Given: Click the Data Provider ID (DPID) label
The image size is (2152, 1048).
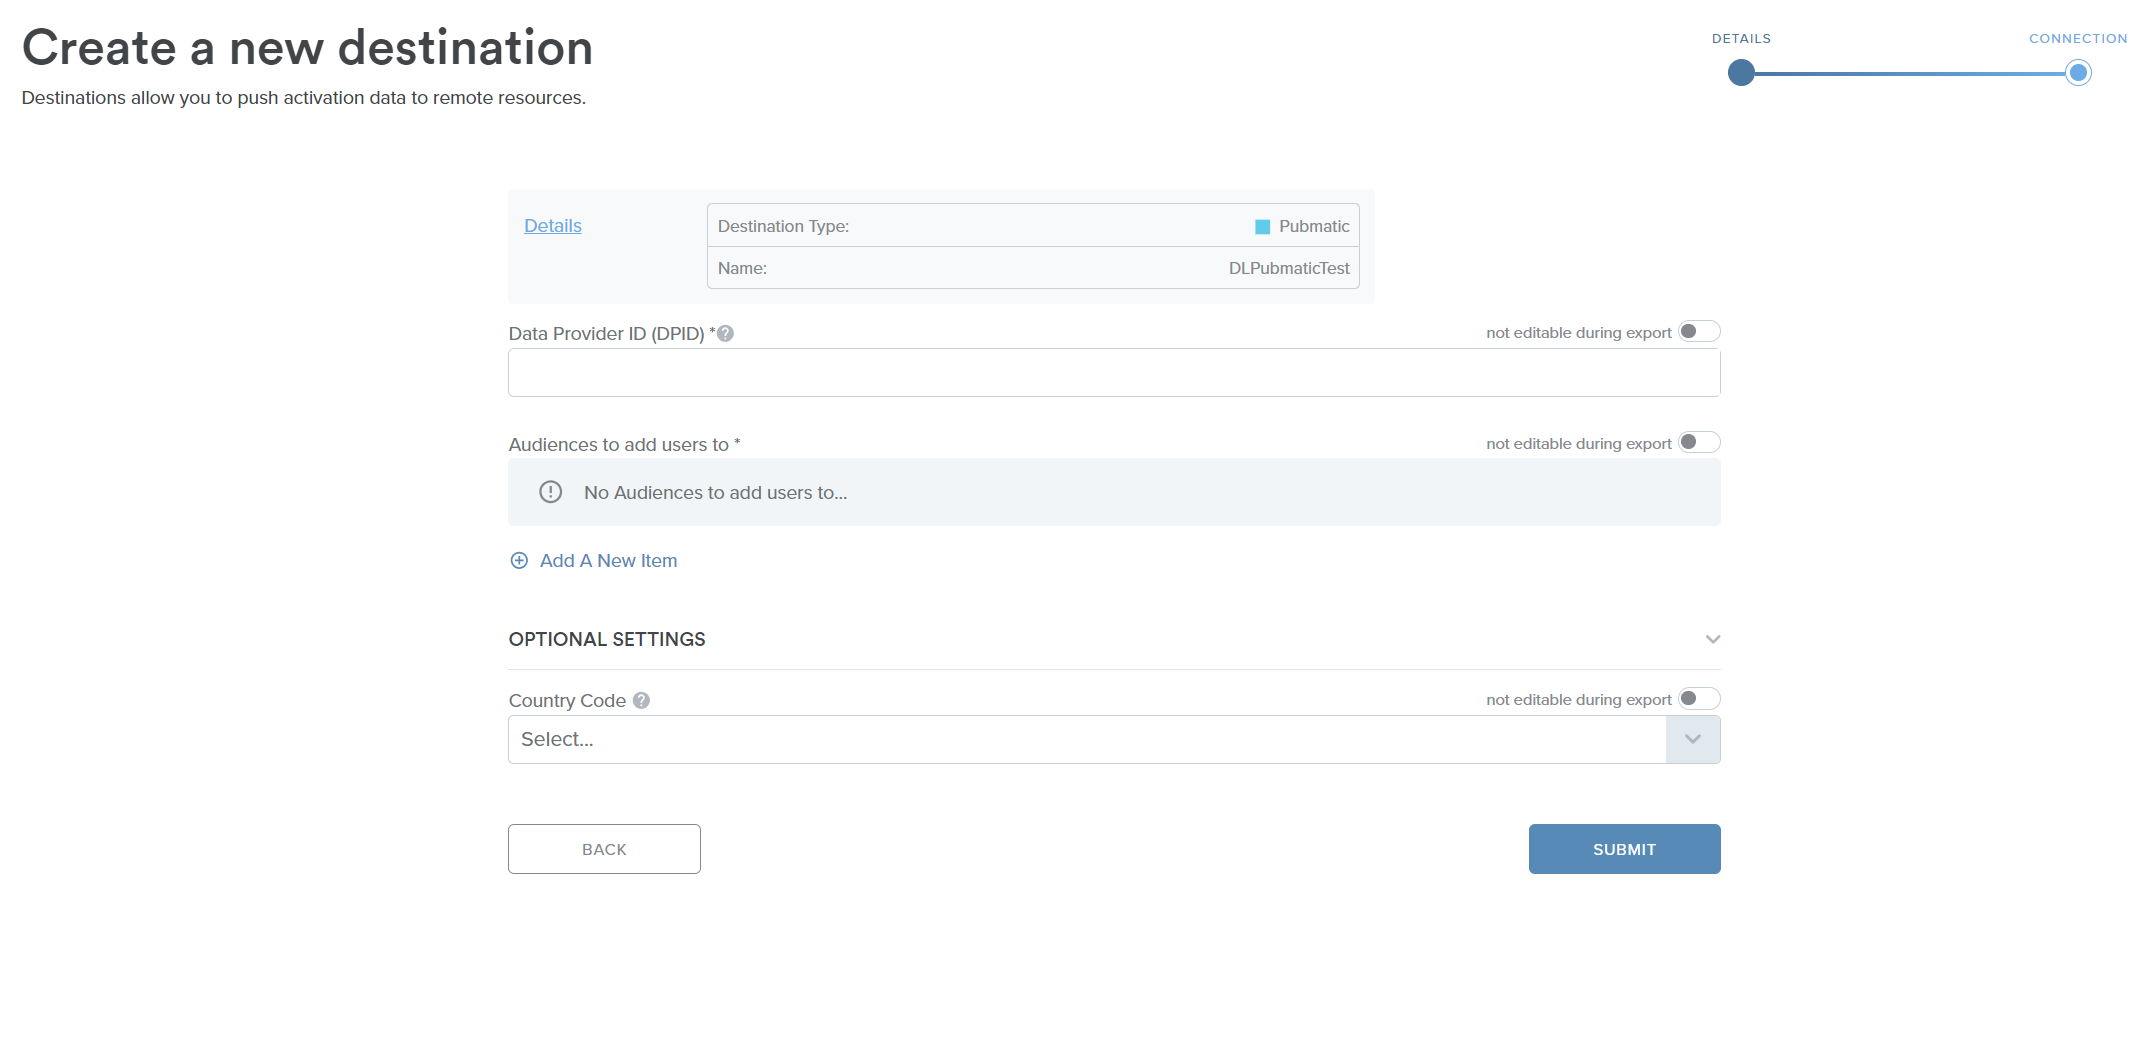Looking at the screenshot, I should pyautogui.click(x=607, y=334).
